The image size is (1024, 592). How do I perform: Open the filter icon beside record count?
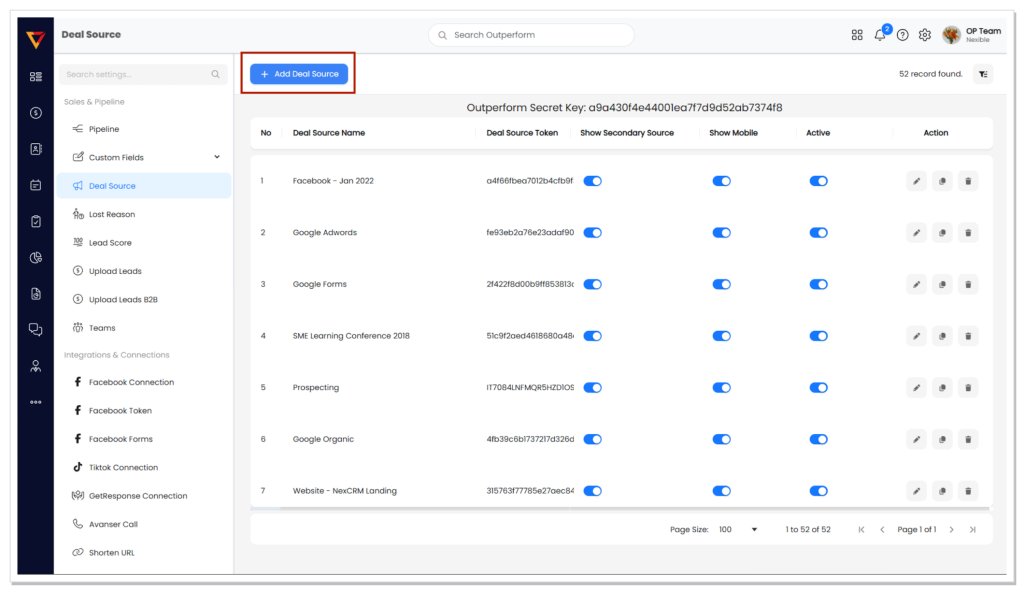pos(983,74)
